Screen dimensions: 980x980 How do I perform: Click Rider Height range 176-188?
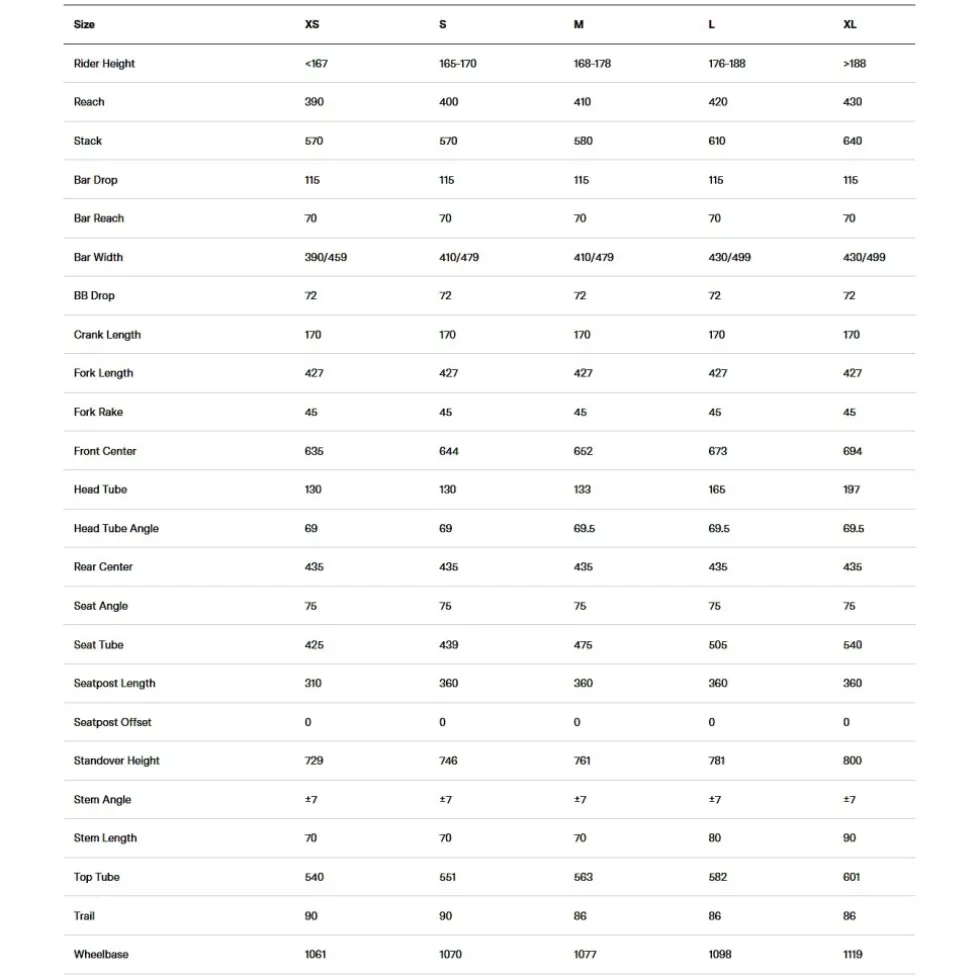[727, 63]
